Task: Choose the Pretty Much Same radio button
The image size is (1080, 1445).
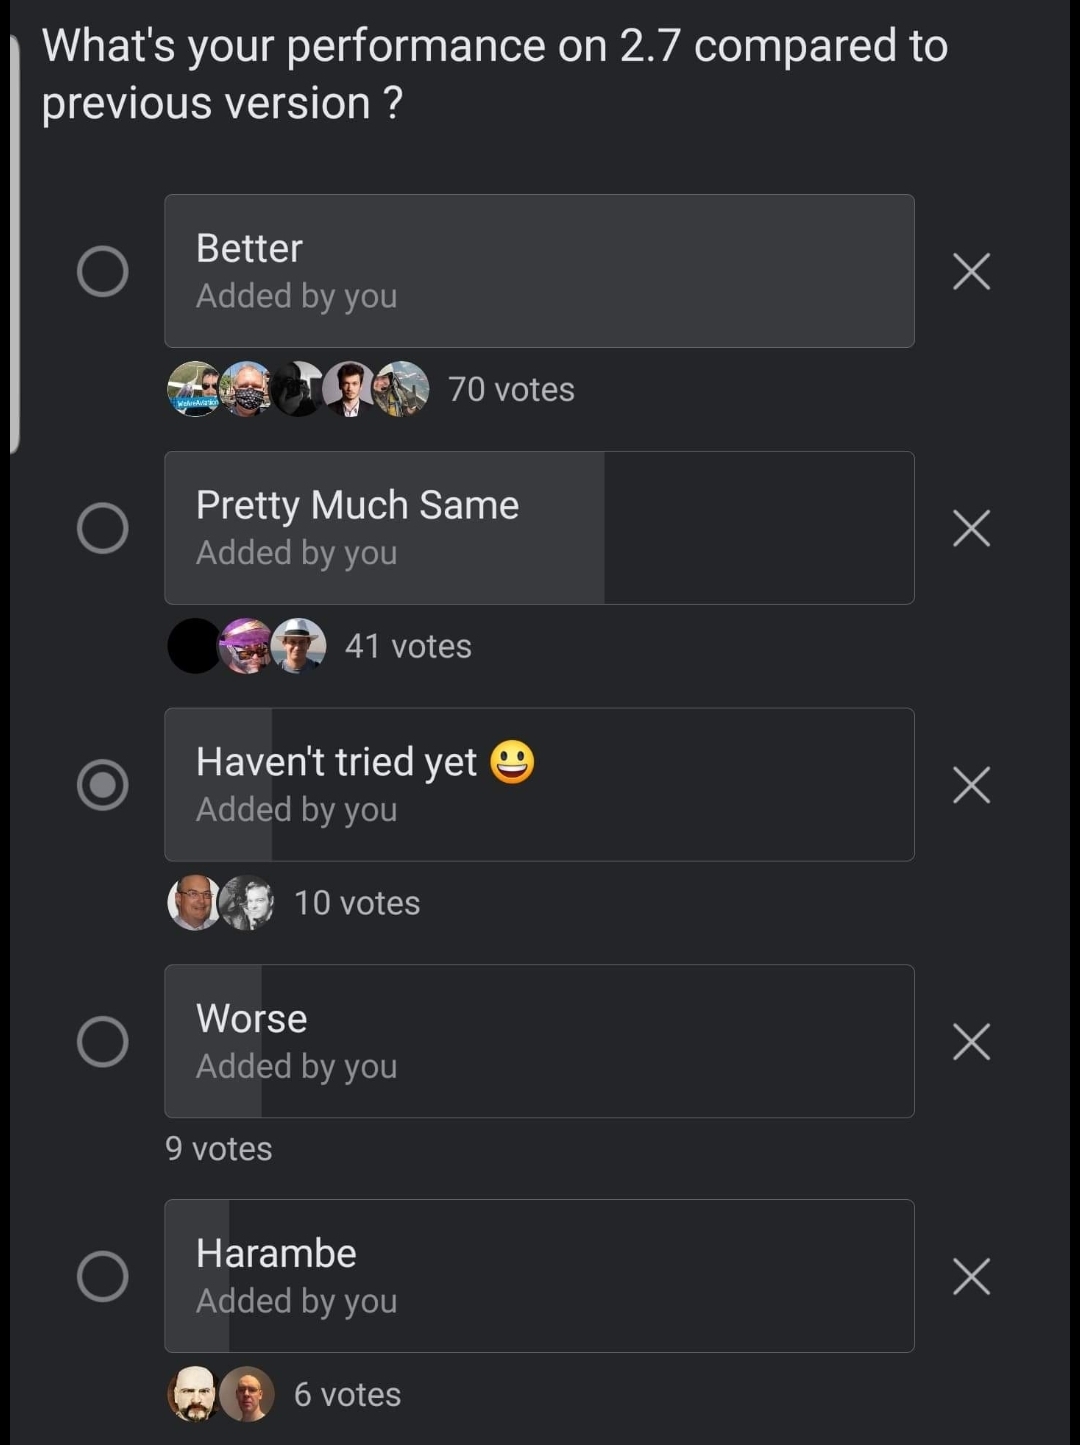Action: point(103,528)
